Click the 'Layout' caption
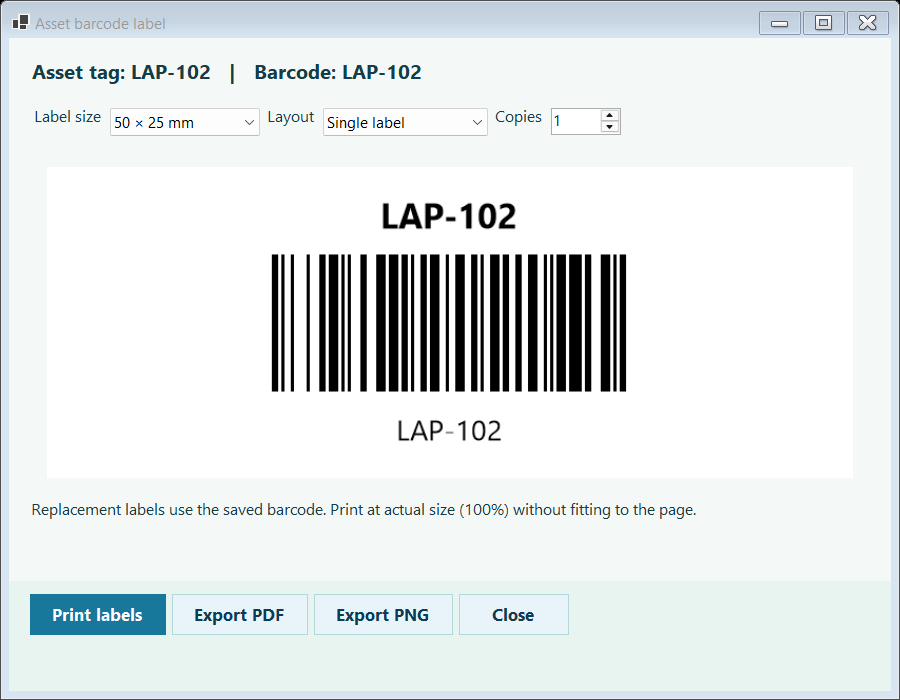The image size is (900, 700). (x=290, y=117)
